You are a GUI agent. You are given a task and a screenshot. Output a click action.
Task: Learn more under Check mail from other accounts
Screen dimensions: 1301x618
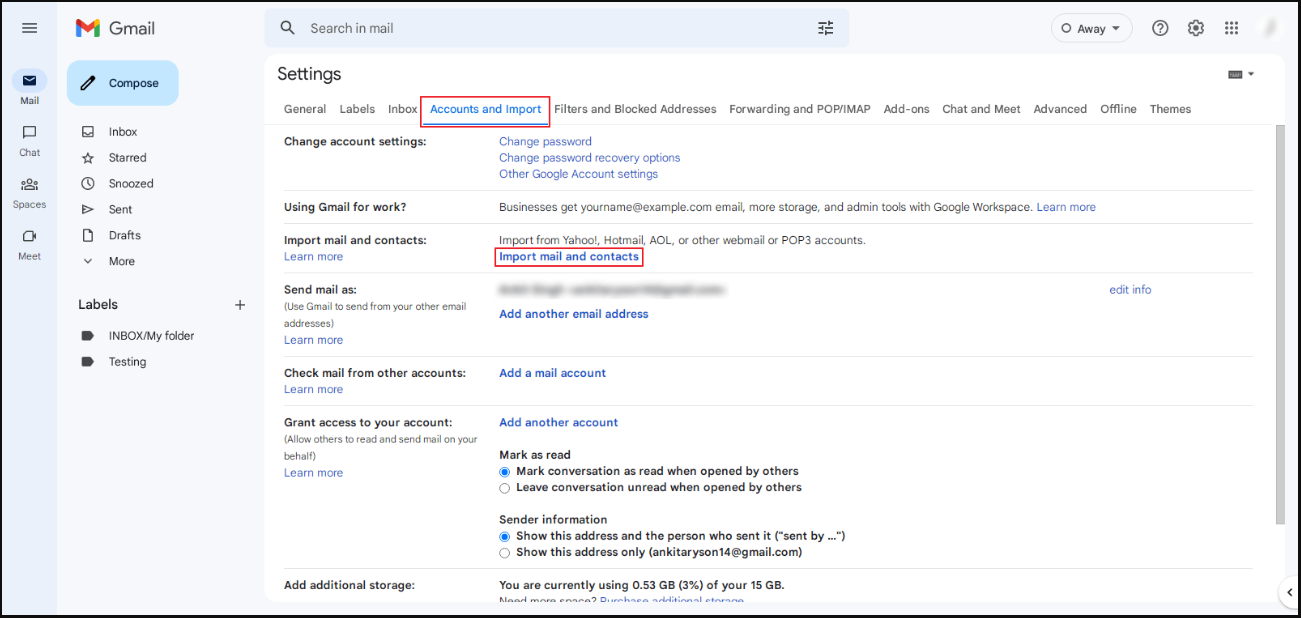pos(313,390)
